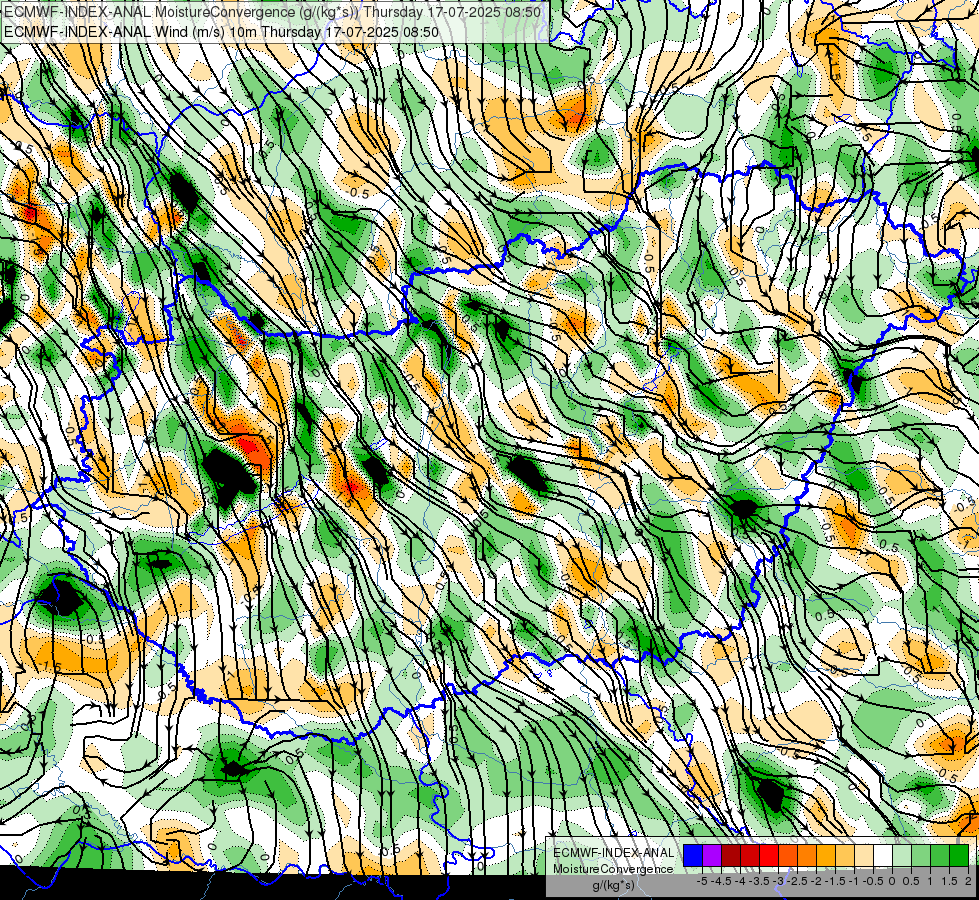
Task: Click the '-4' legend tick label
Action: (740, 881)
